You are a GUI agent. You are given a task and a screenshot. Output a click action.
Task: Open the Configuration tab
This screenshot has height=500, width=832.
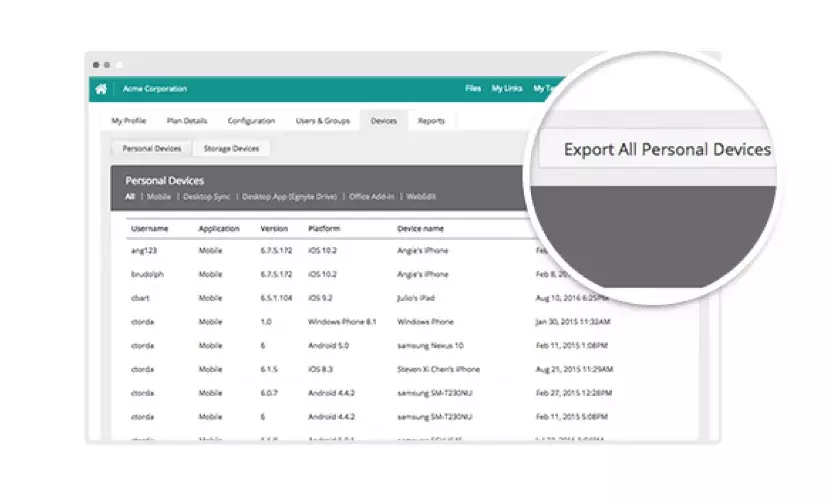pos(251,120)
